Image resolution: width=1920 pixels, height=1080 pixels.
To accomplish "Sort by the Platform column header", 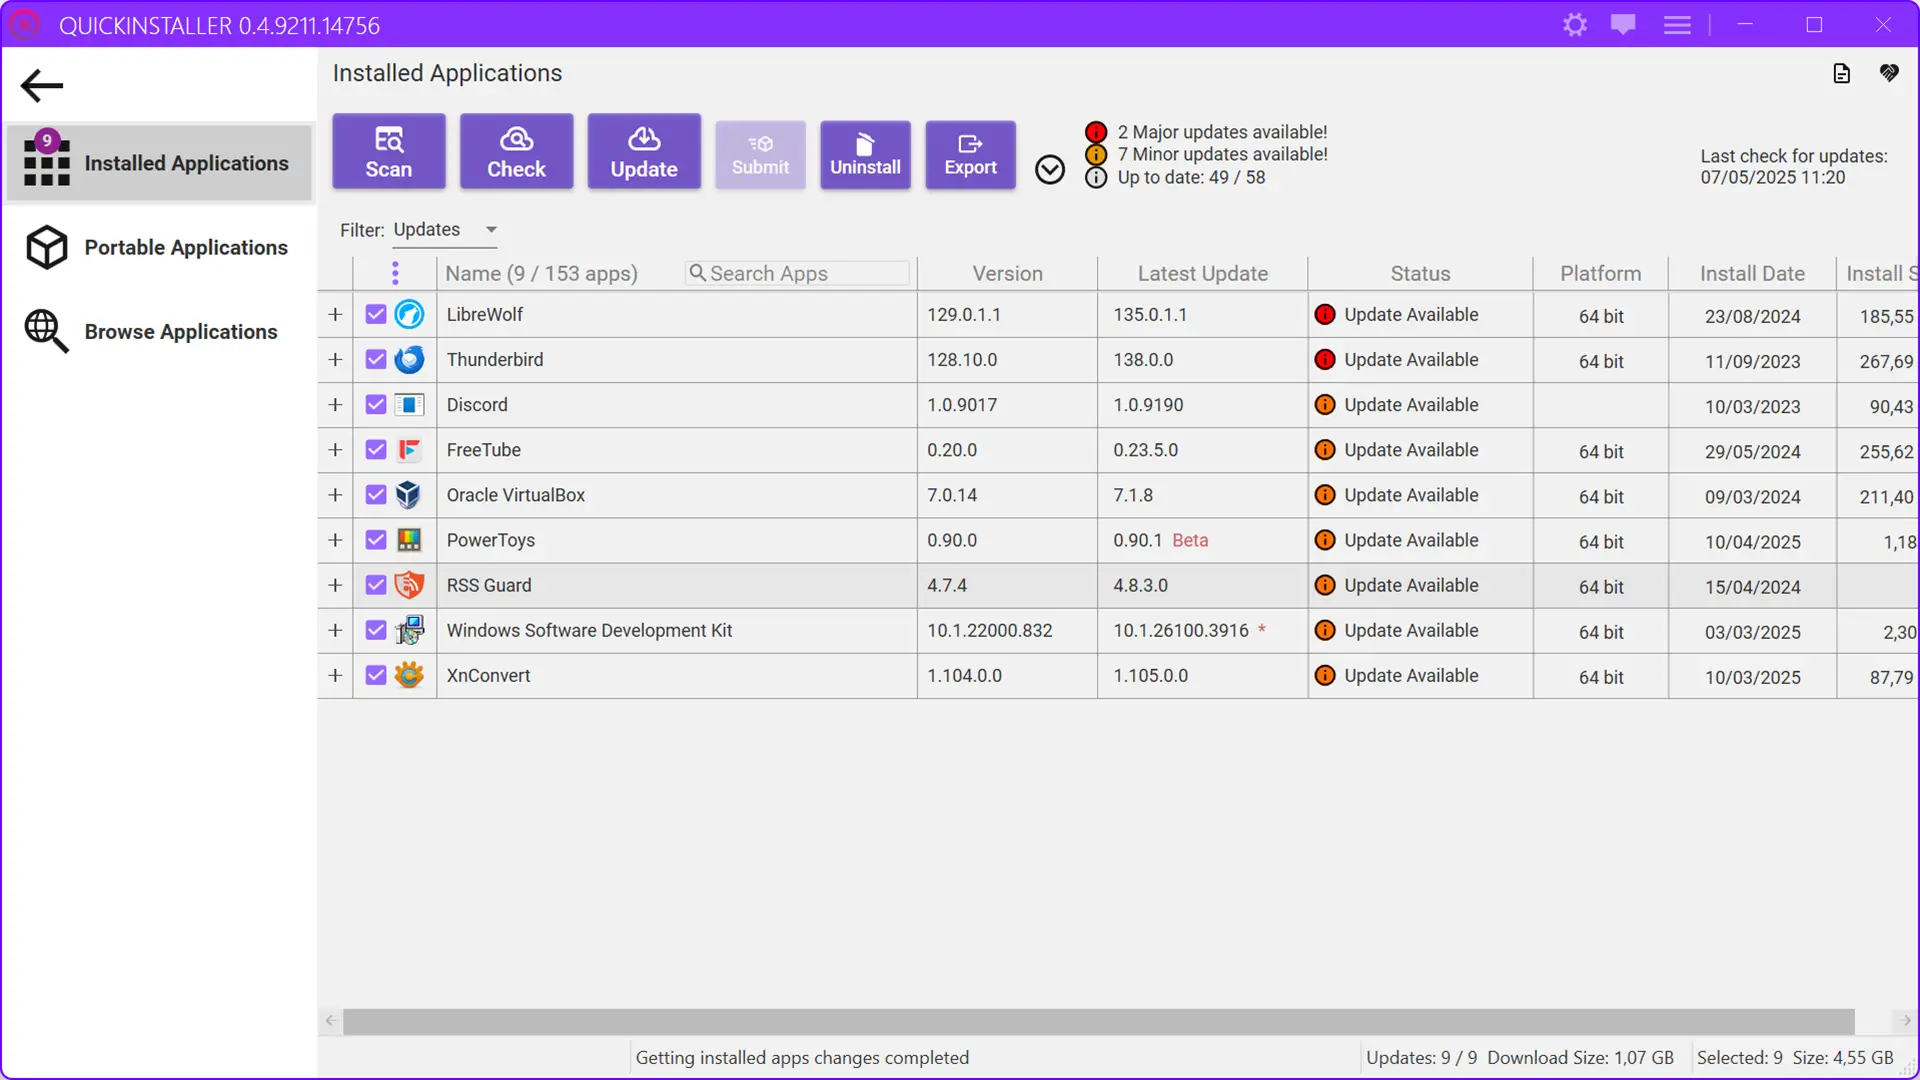I will point(1600,273).
